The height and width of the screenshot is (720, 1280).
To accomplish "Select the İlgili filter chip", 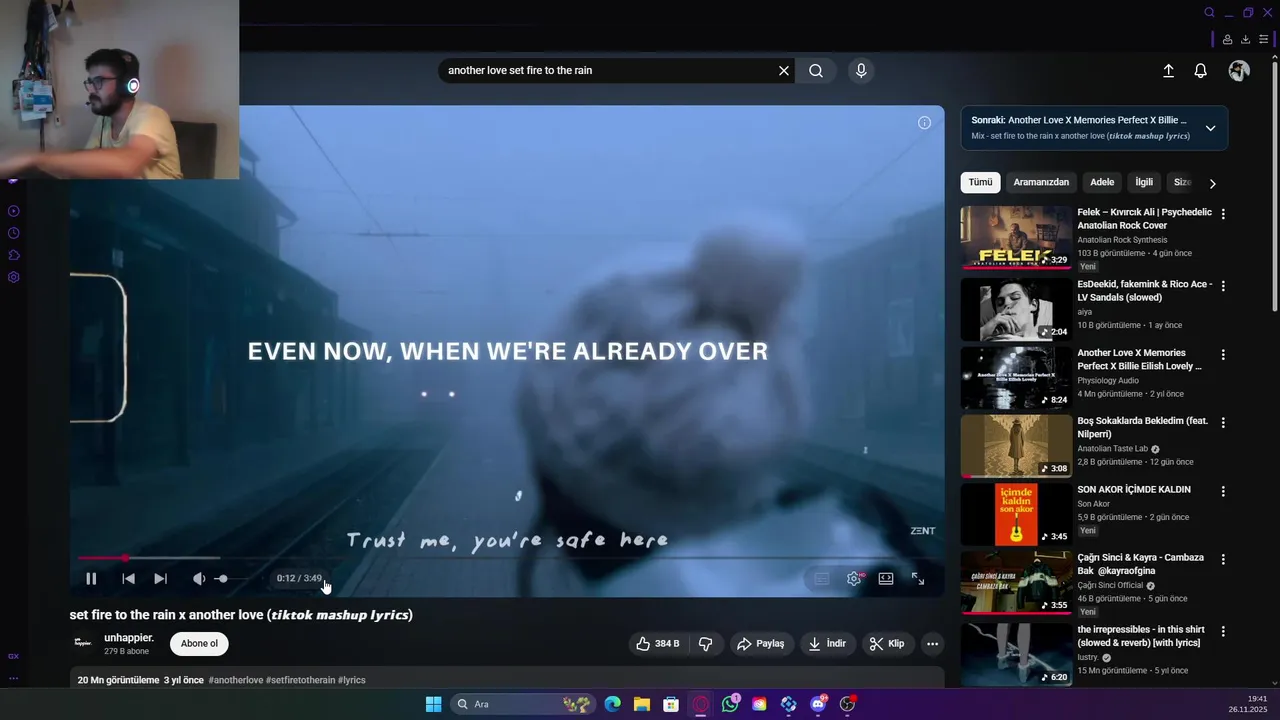I will pyautogui.click(x=1144, y=182).
